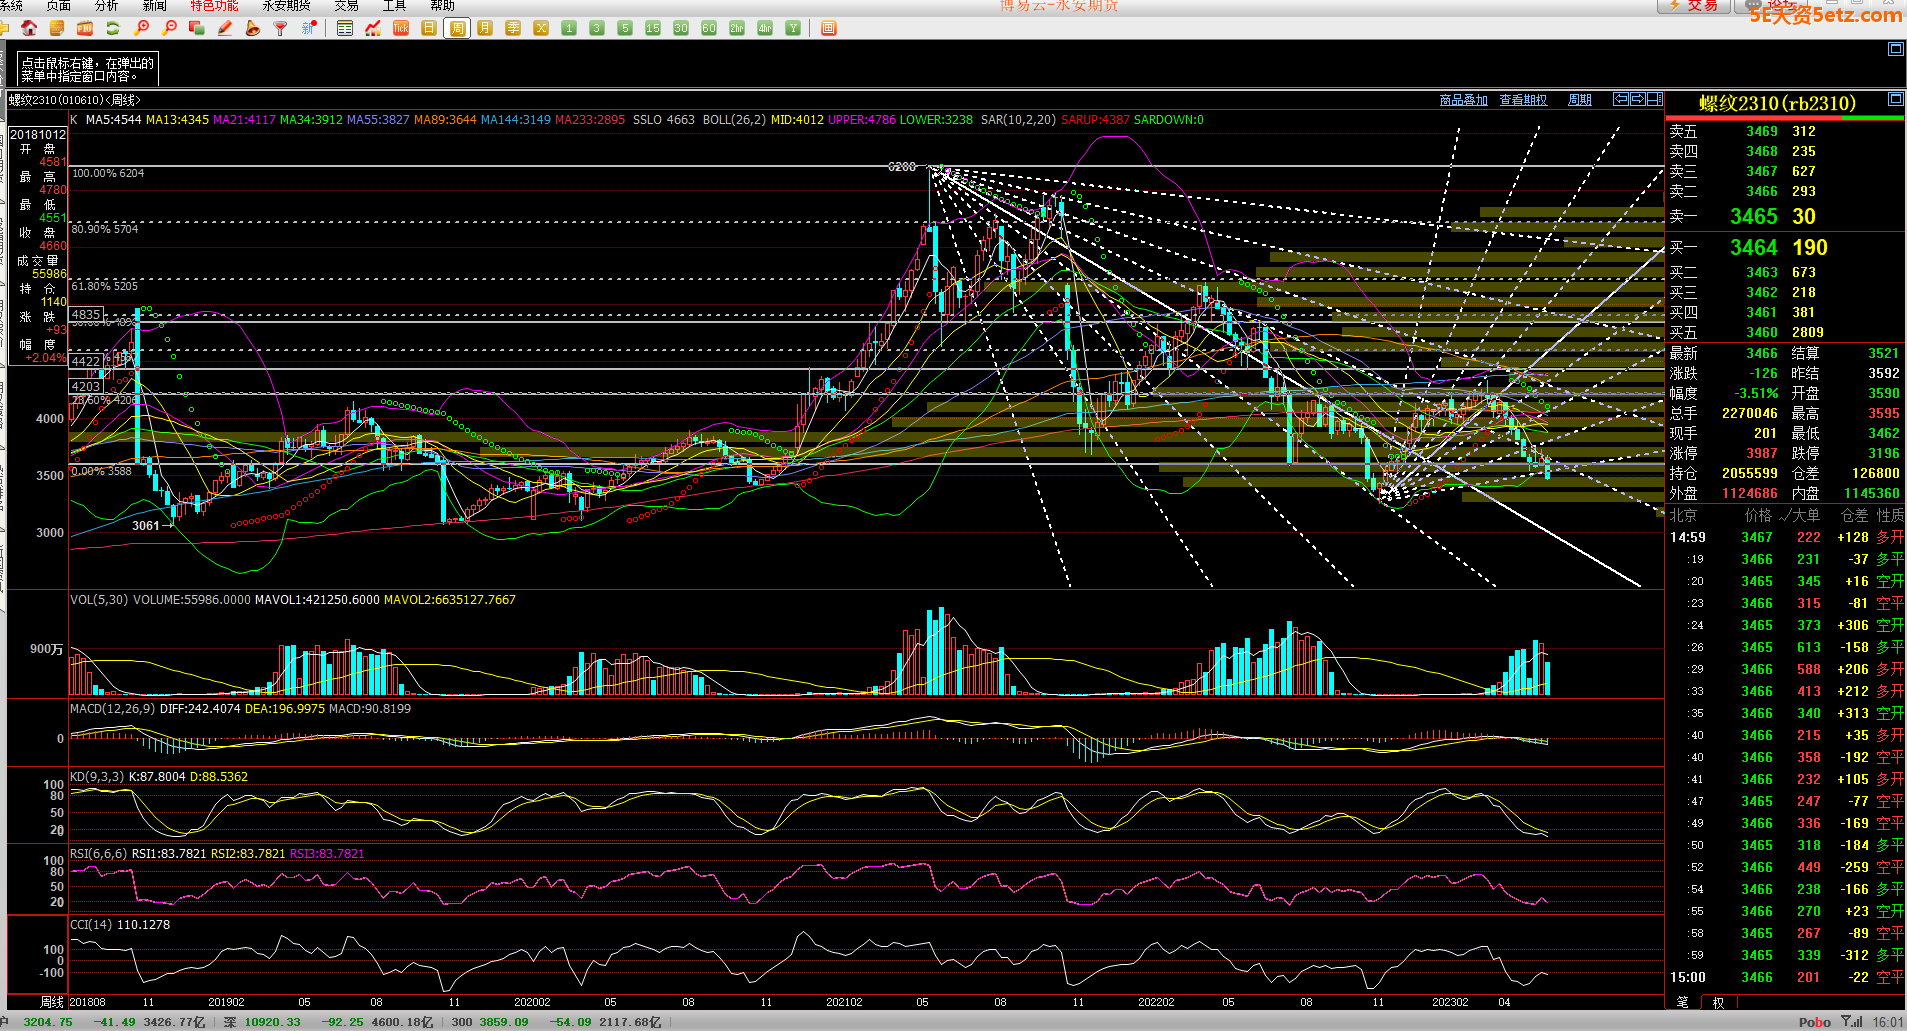The height and width of the screenshot is (1031, 1907).
Task: Select the red pencil drawing tool
Action: (x=225, y=28)
